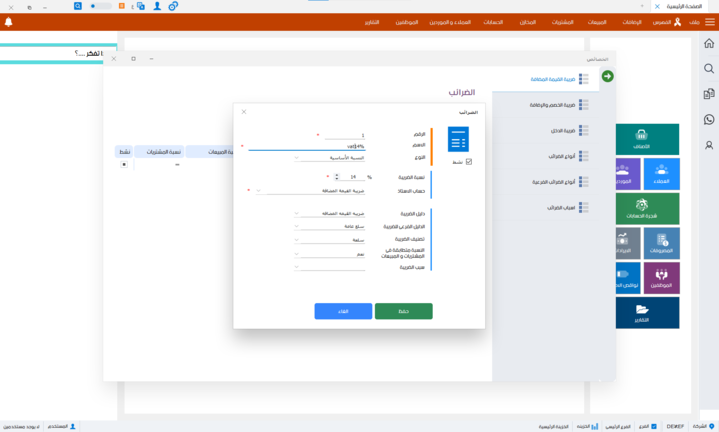Open the الموظفين purple tile

tap(661, 277)
